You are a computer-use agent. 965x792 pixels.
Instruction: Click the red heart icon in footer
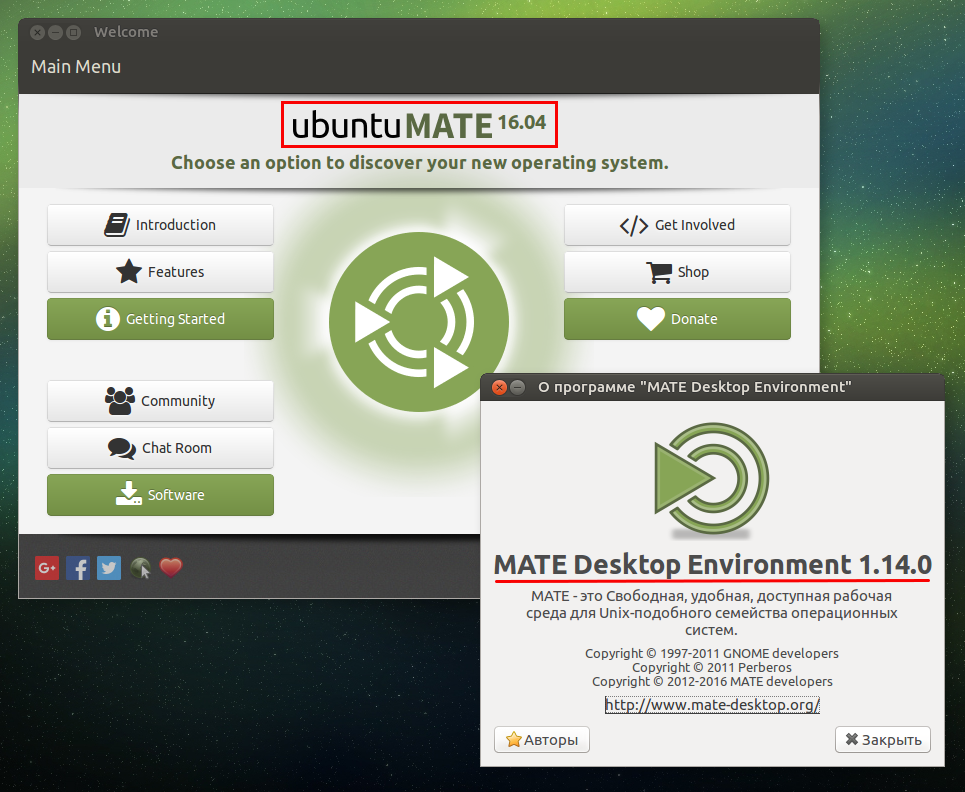click(171, 567)
